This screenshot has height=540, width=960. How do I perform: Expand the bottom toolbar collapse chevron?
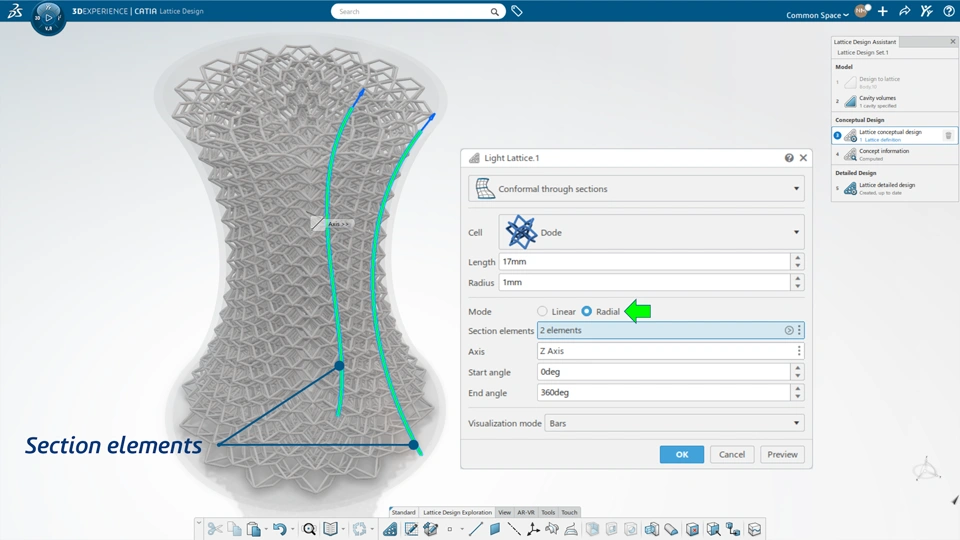(x=198, y=522)
